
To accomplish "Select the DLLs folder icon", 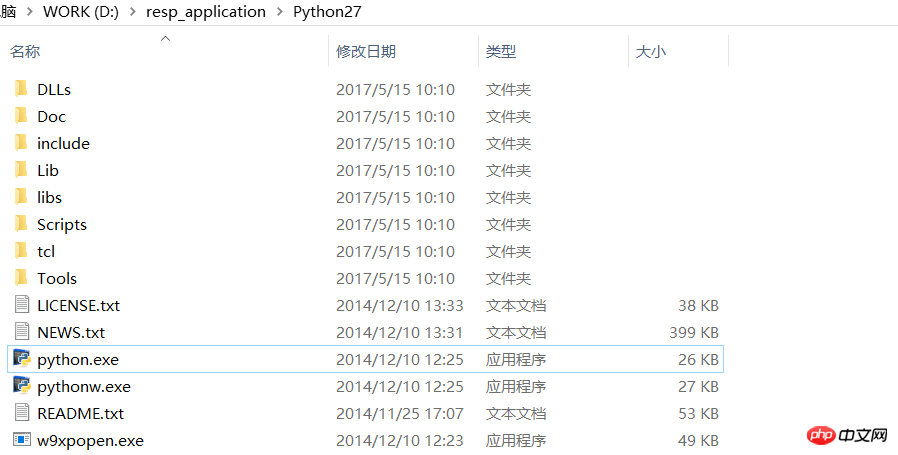I will click(21, 89).
